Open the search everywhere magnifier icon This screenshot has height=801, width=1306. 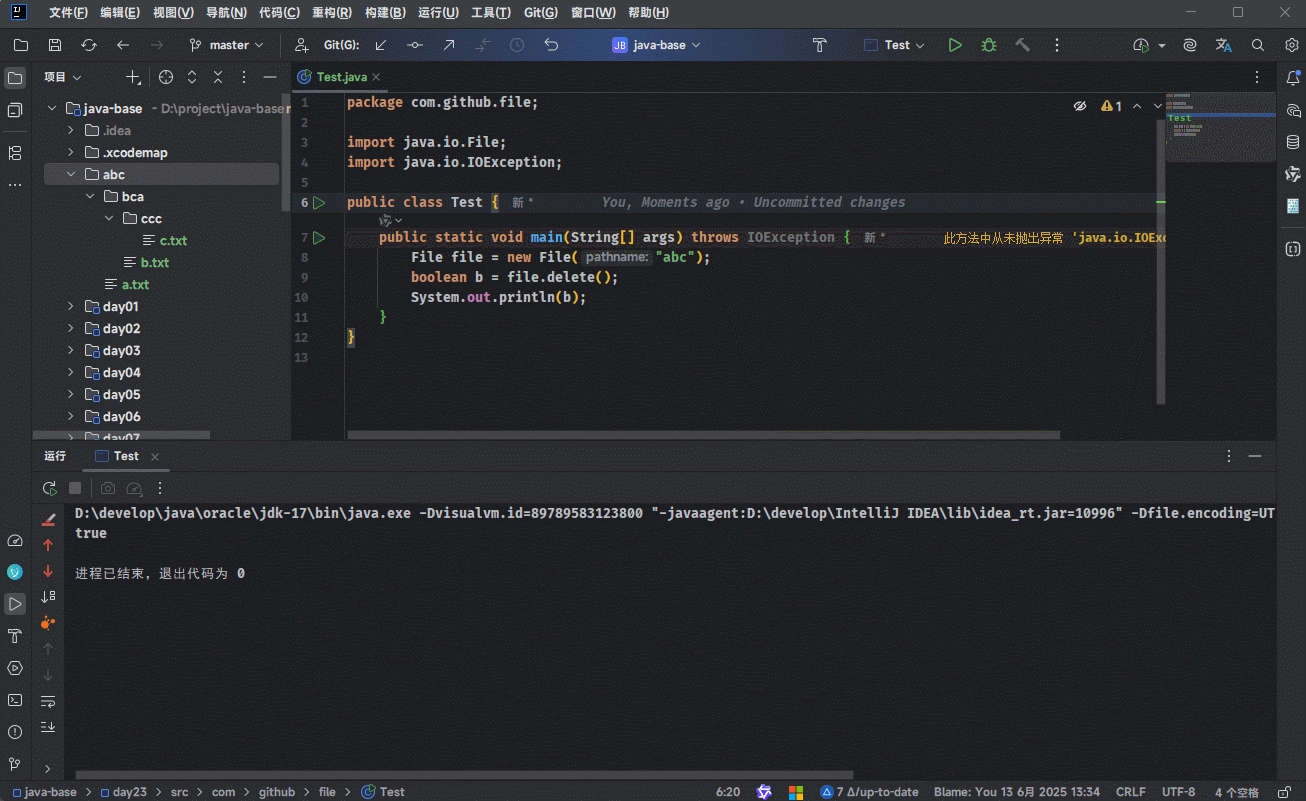(x=1258, y=45)
